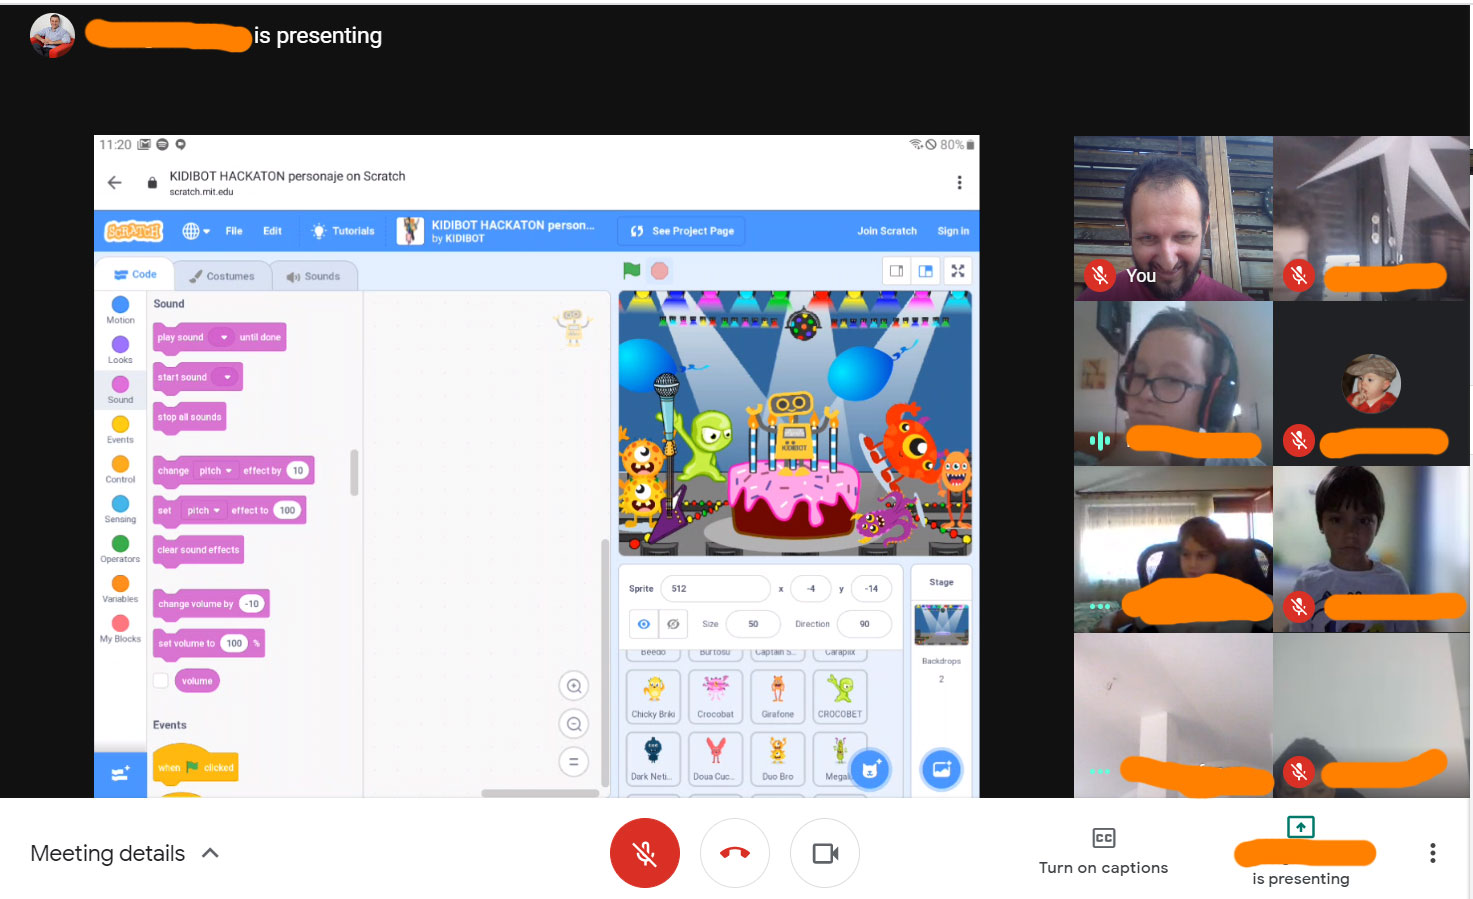Open Meet more options three dots
Image resolution: width=1473 pixels, height=899 pixels.
(x=1432, y=853)
